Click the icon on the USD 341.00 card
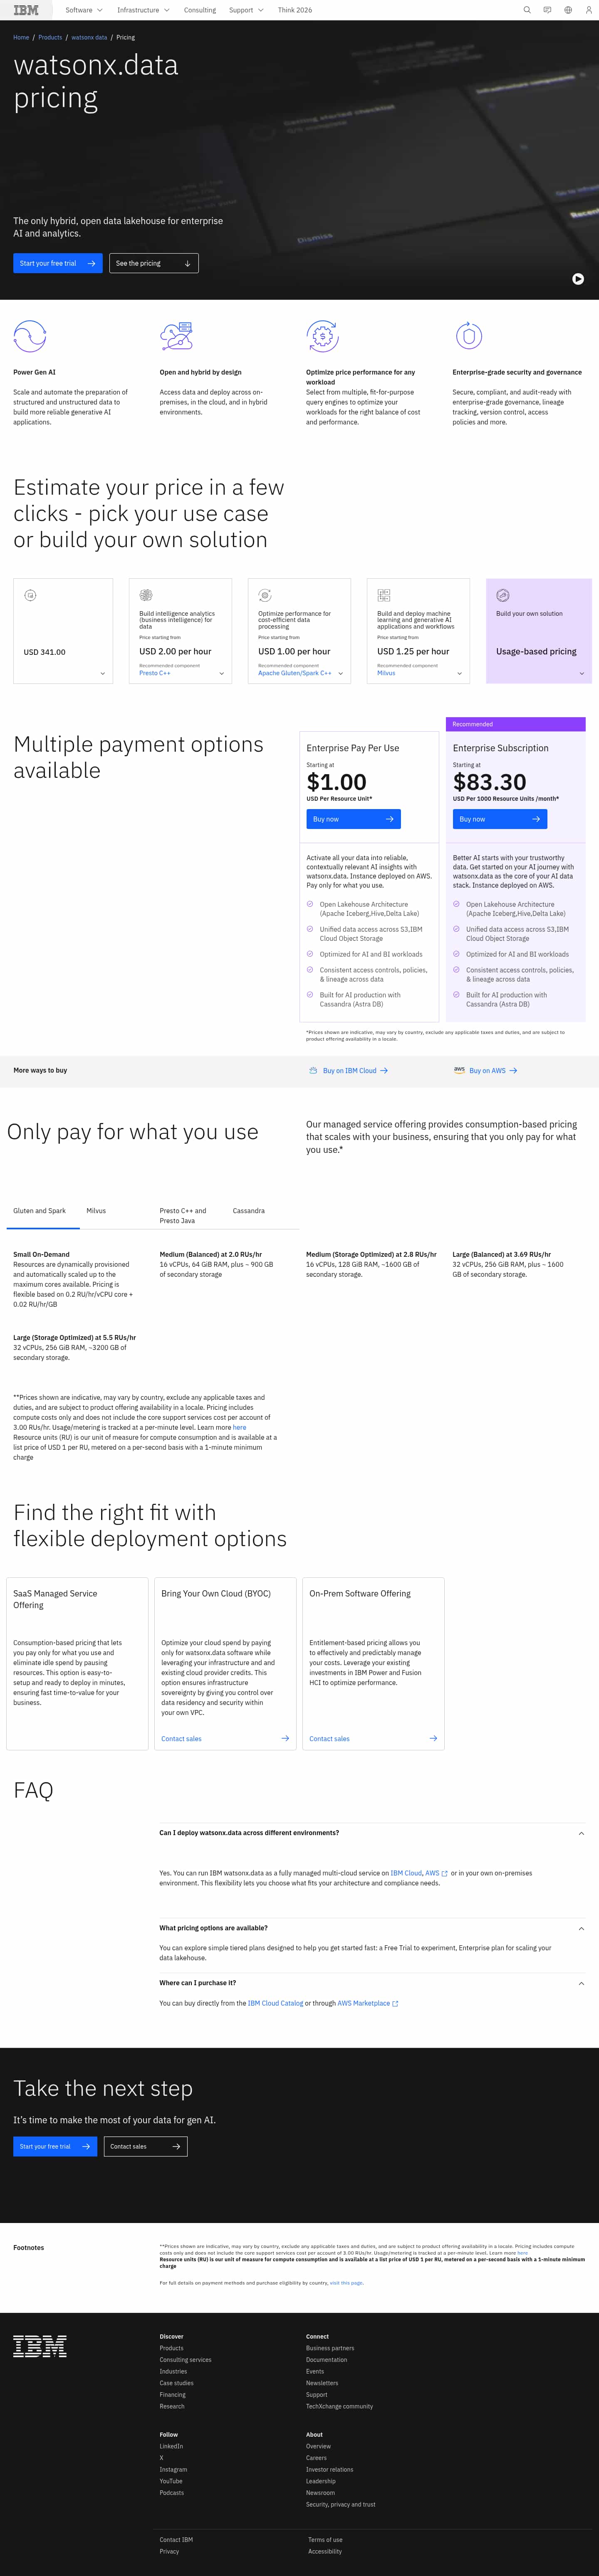This screenshot has height=2576, width=599. 30,595
